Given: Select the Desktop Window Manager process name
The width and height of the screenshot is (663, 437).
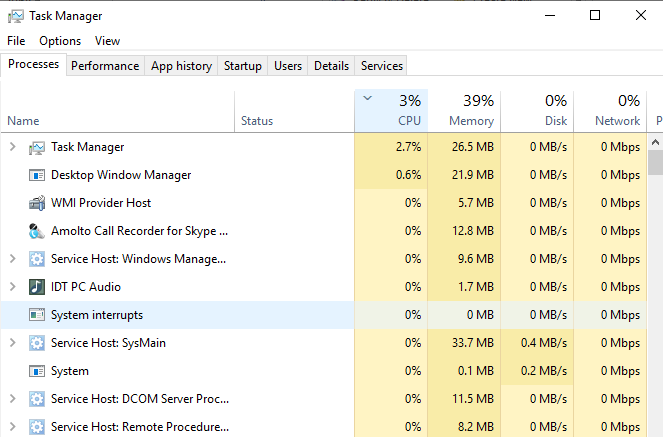Looking at the screenshot, I should pyautogui.click(x=121, y=175).
